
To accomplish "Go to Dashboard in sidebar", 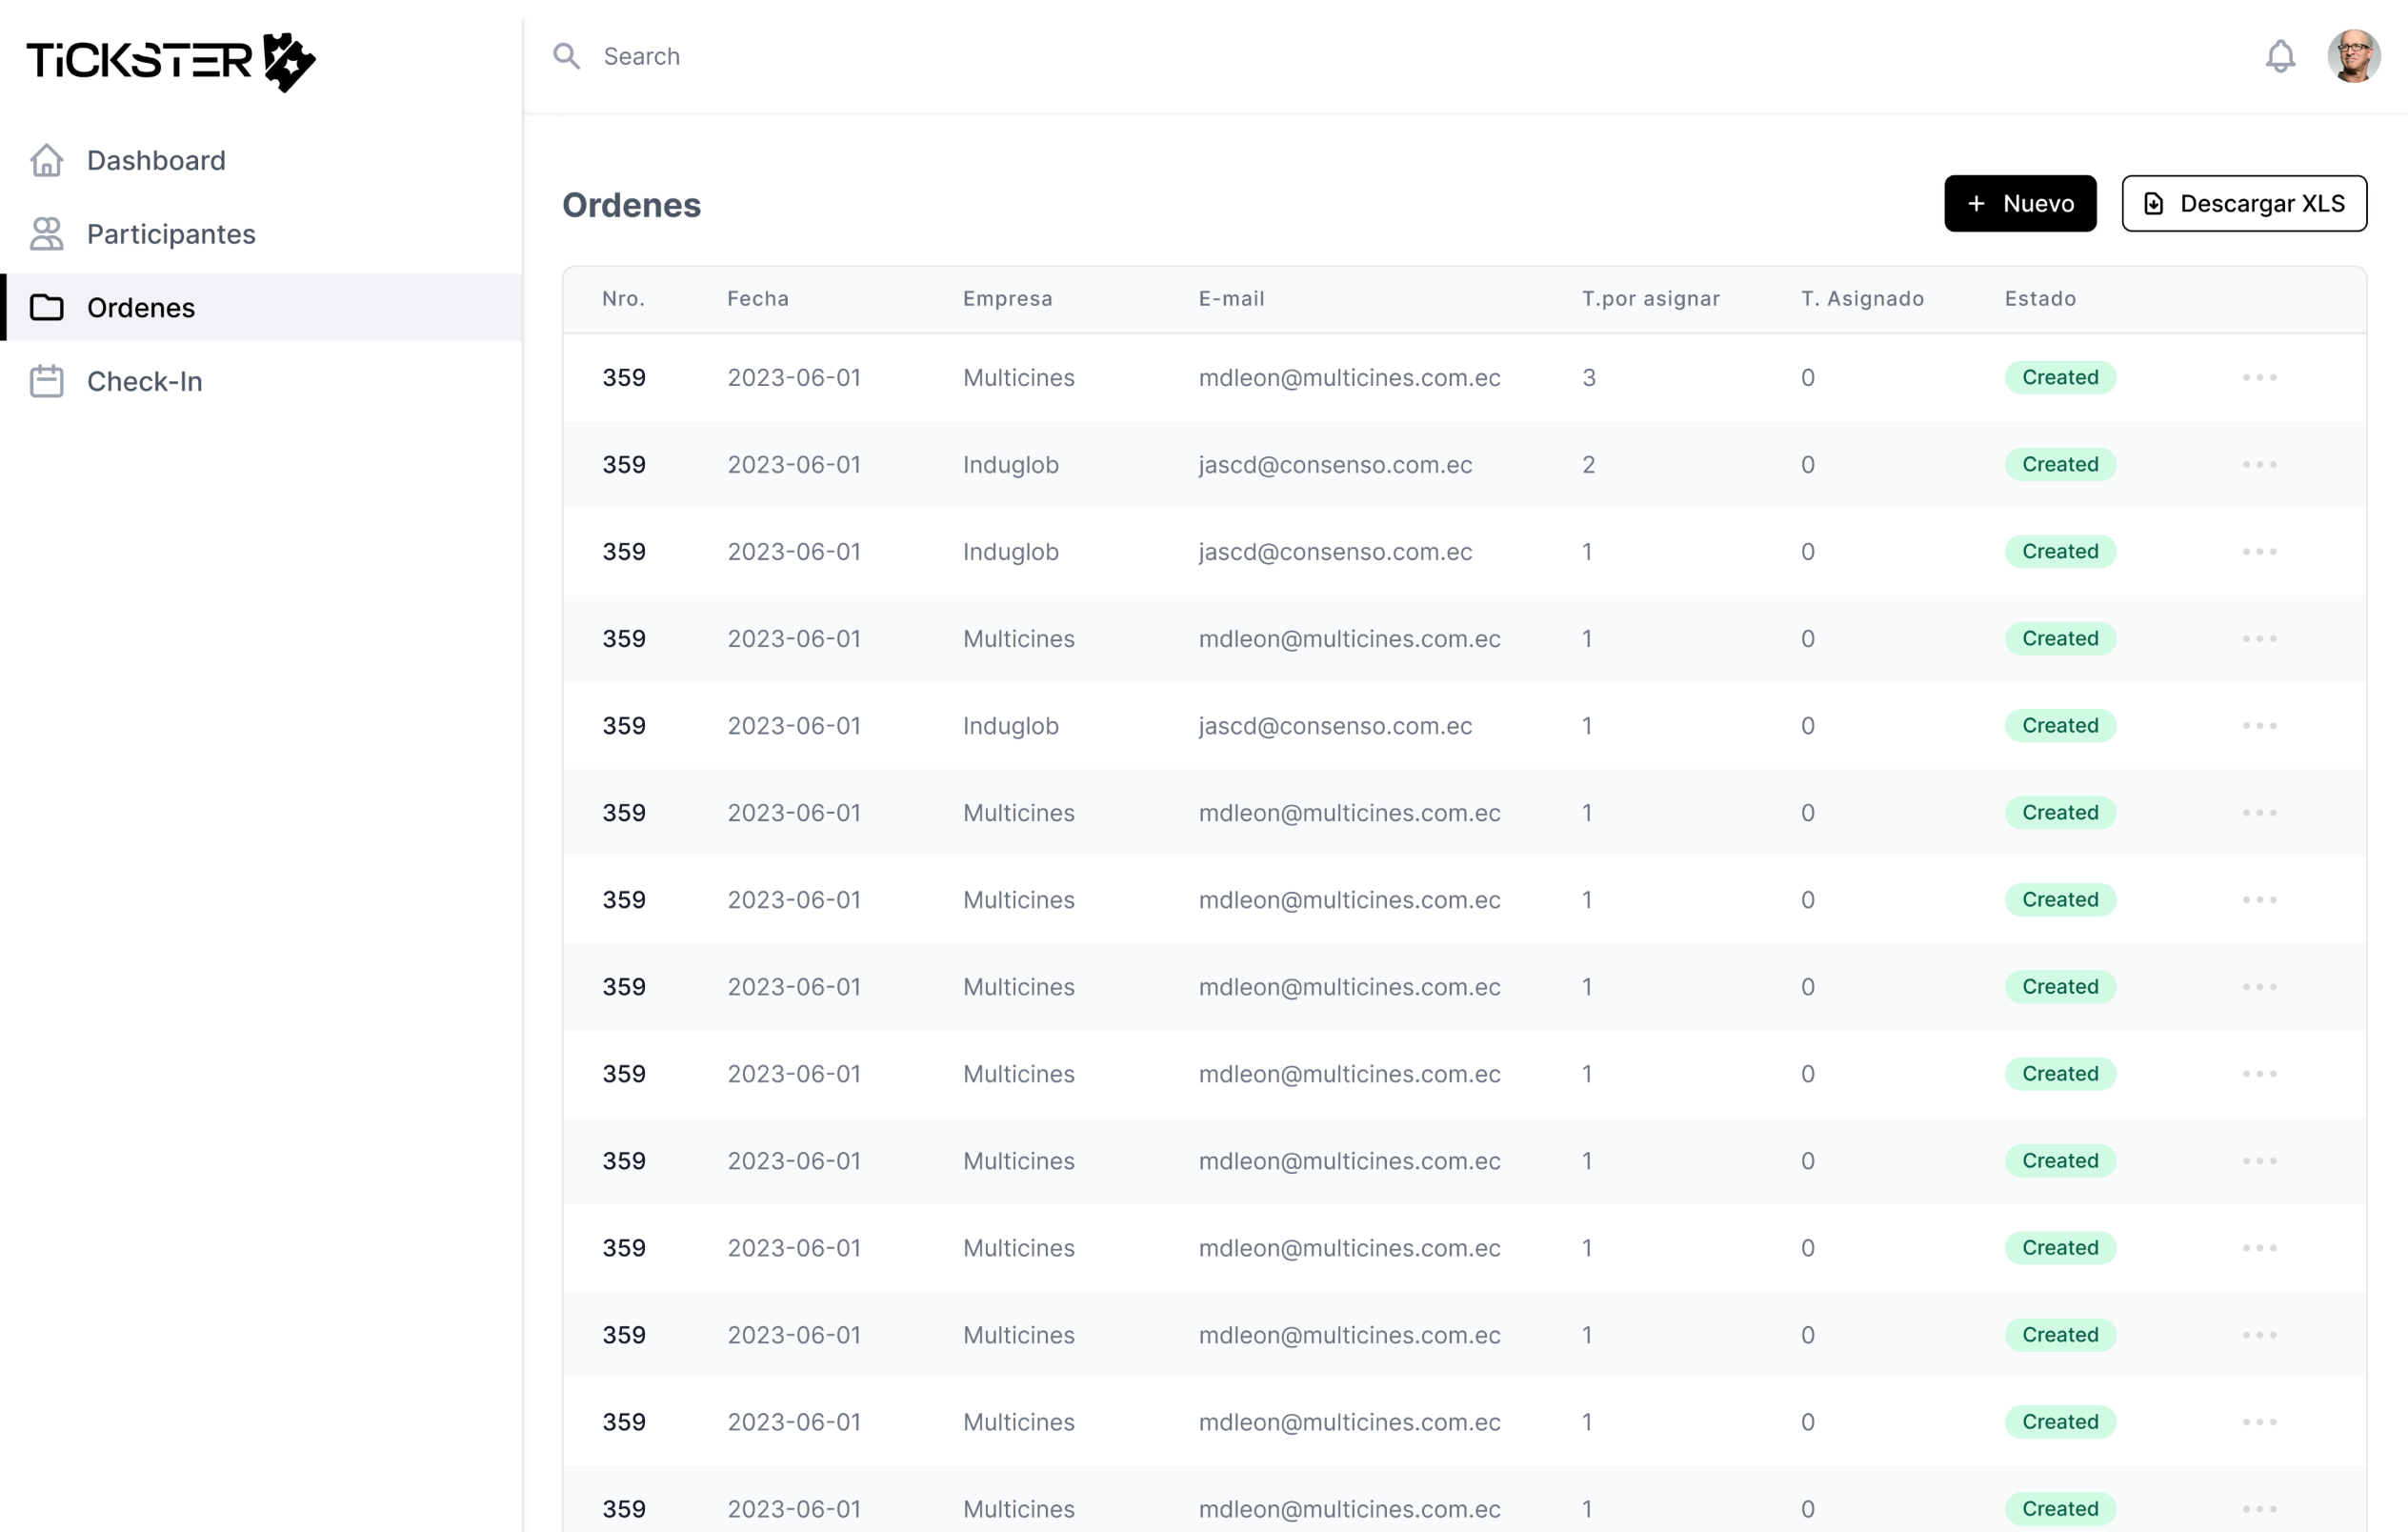I will pyautogui.click(x=261, y=160).
